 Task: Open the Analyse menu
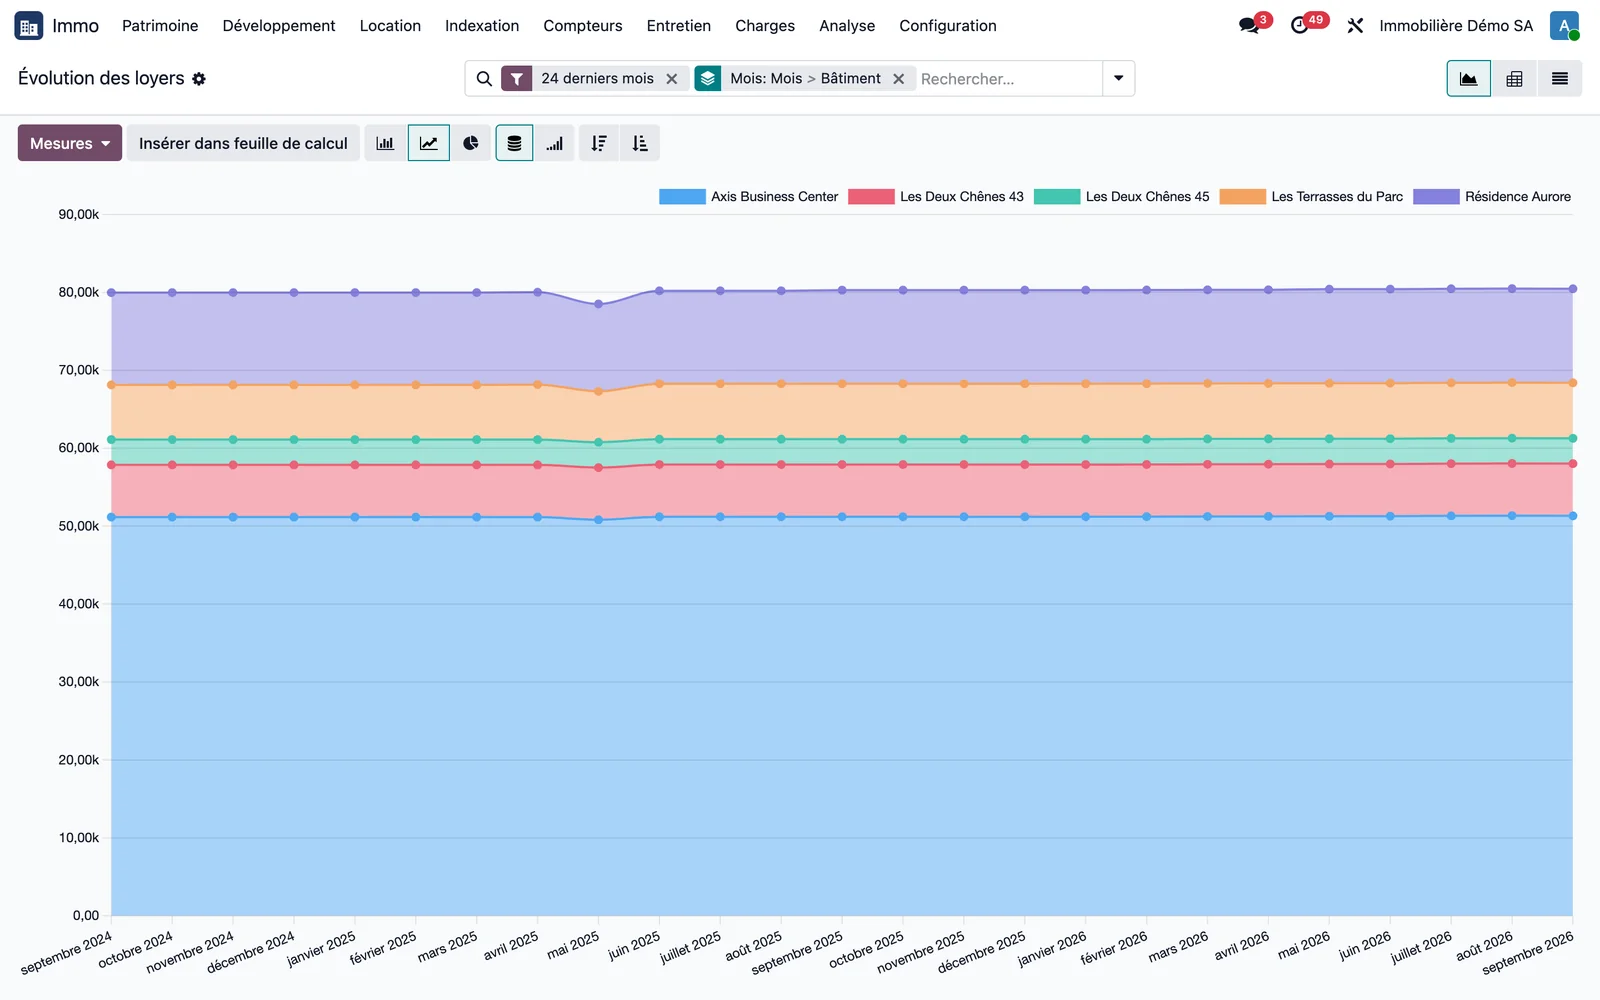[847, 26]
